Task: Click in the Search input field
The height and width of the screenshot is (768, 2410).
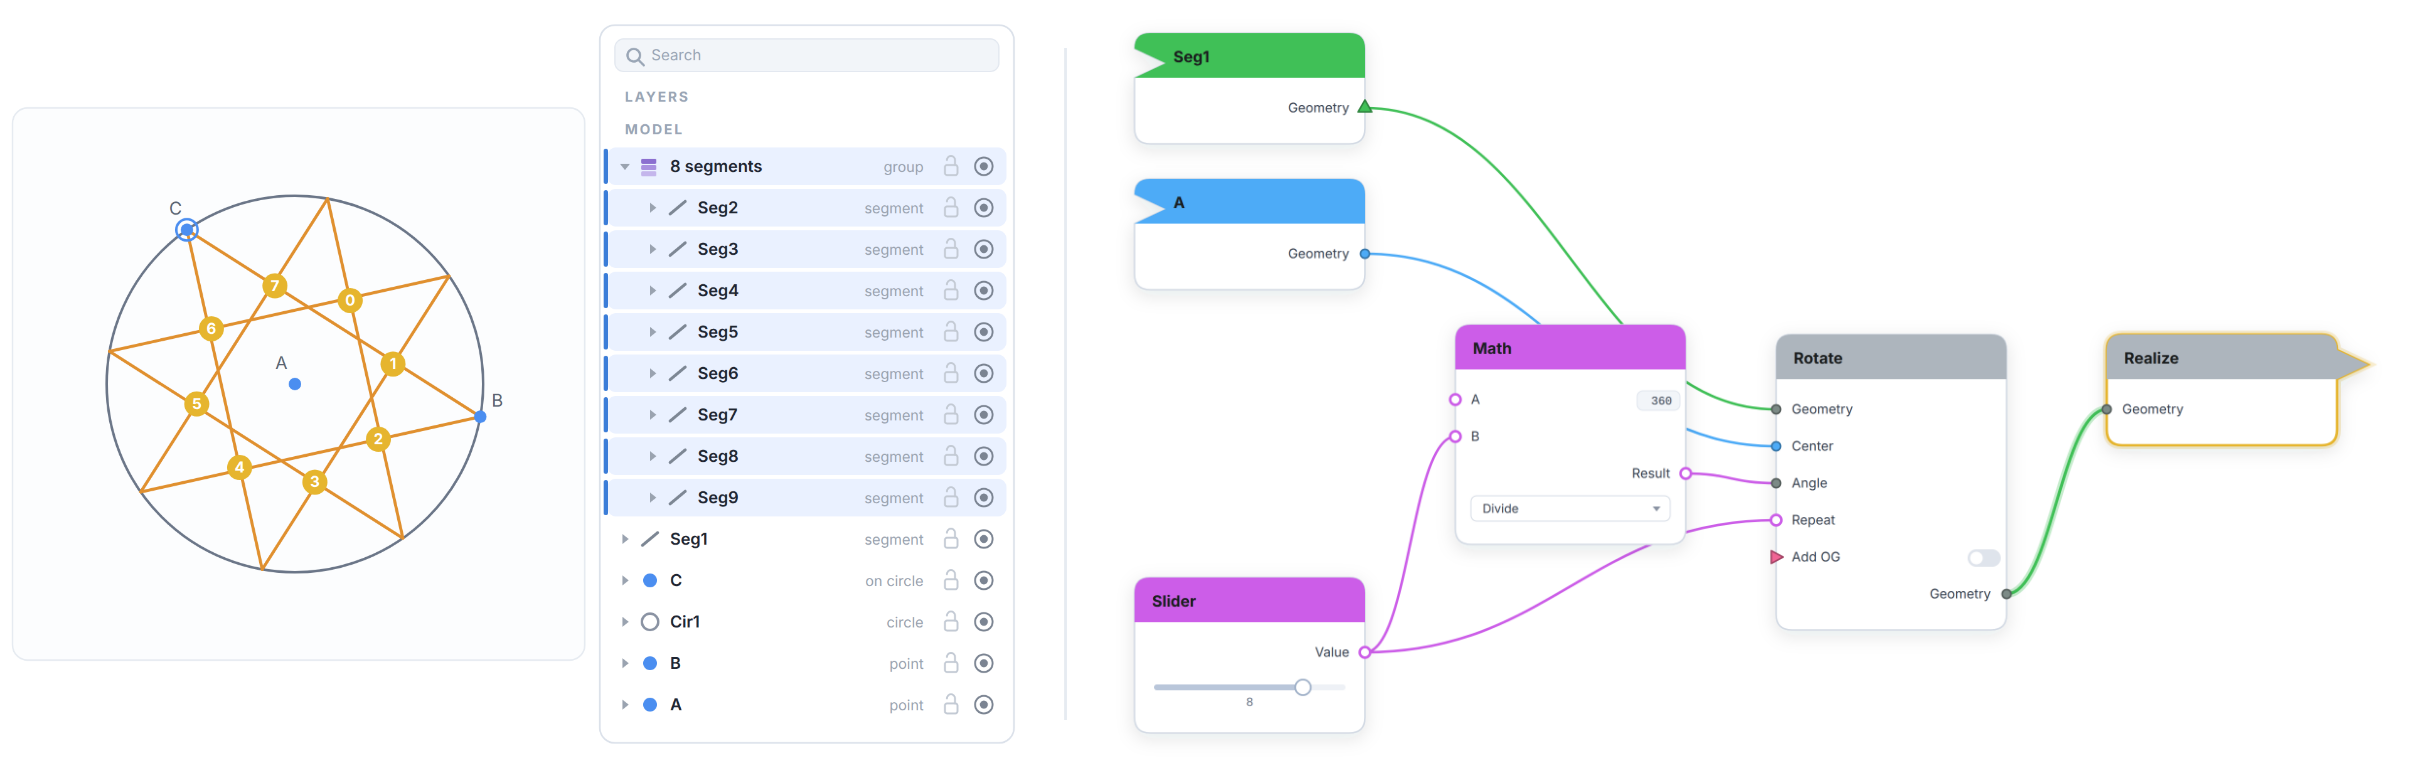Action: [806, 56]
